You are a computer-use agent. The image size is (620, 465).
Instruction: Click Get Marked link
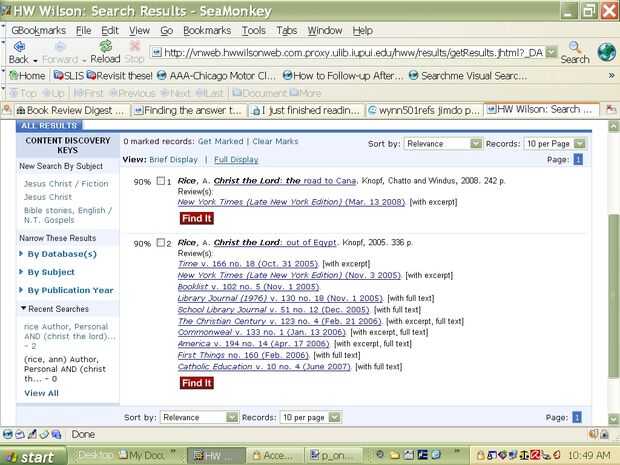coord(221,141)
